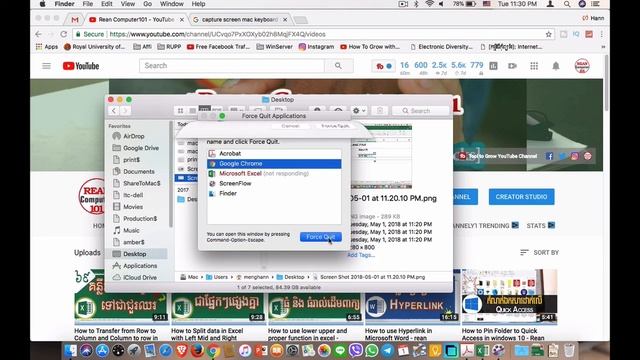
Task: Click the Add Tags link
Action: click(x=361, y=255)
